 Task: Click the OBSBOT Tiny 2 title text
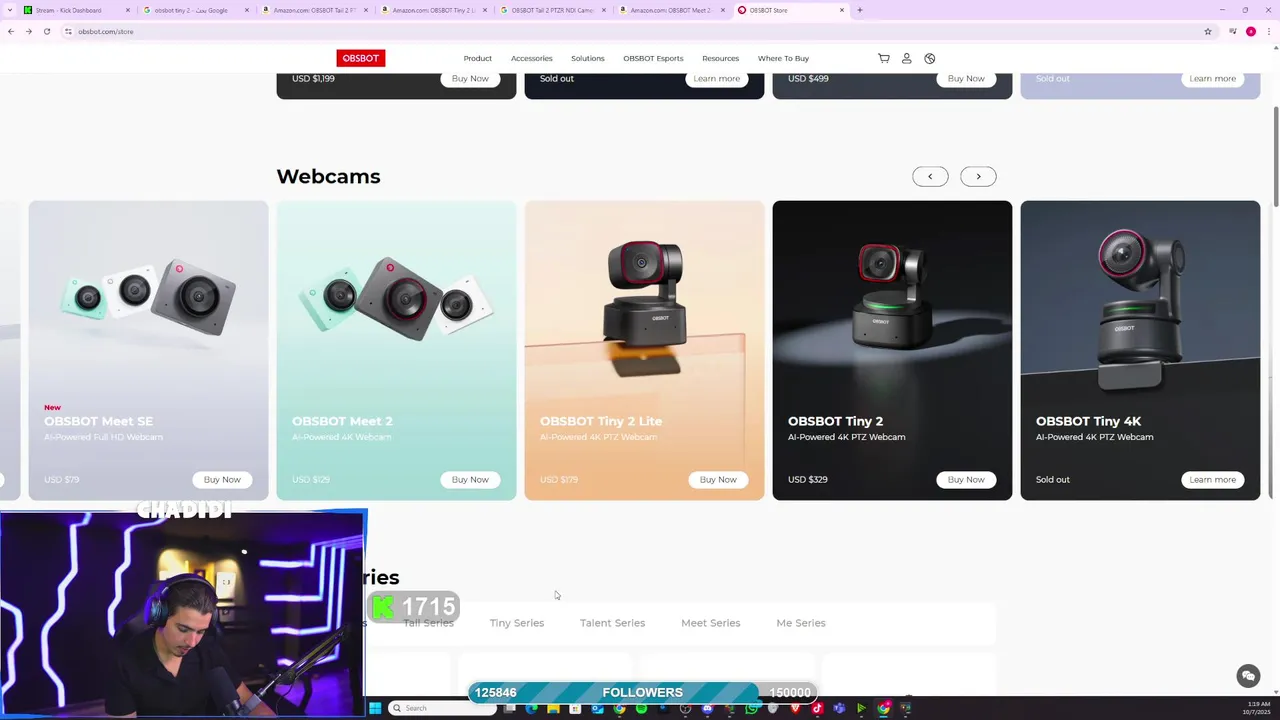tap(835, 421)
